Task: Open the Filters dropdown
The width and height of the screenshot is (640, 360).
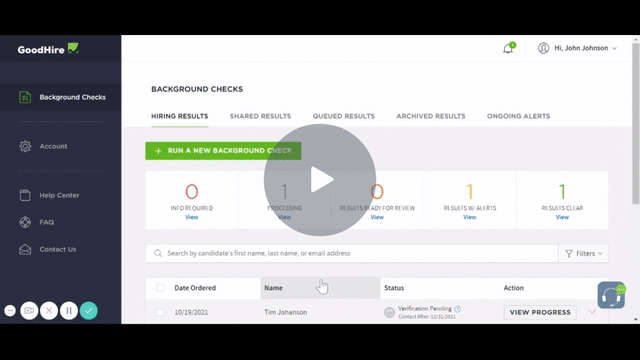Action: coord(583,253)
